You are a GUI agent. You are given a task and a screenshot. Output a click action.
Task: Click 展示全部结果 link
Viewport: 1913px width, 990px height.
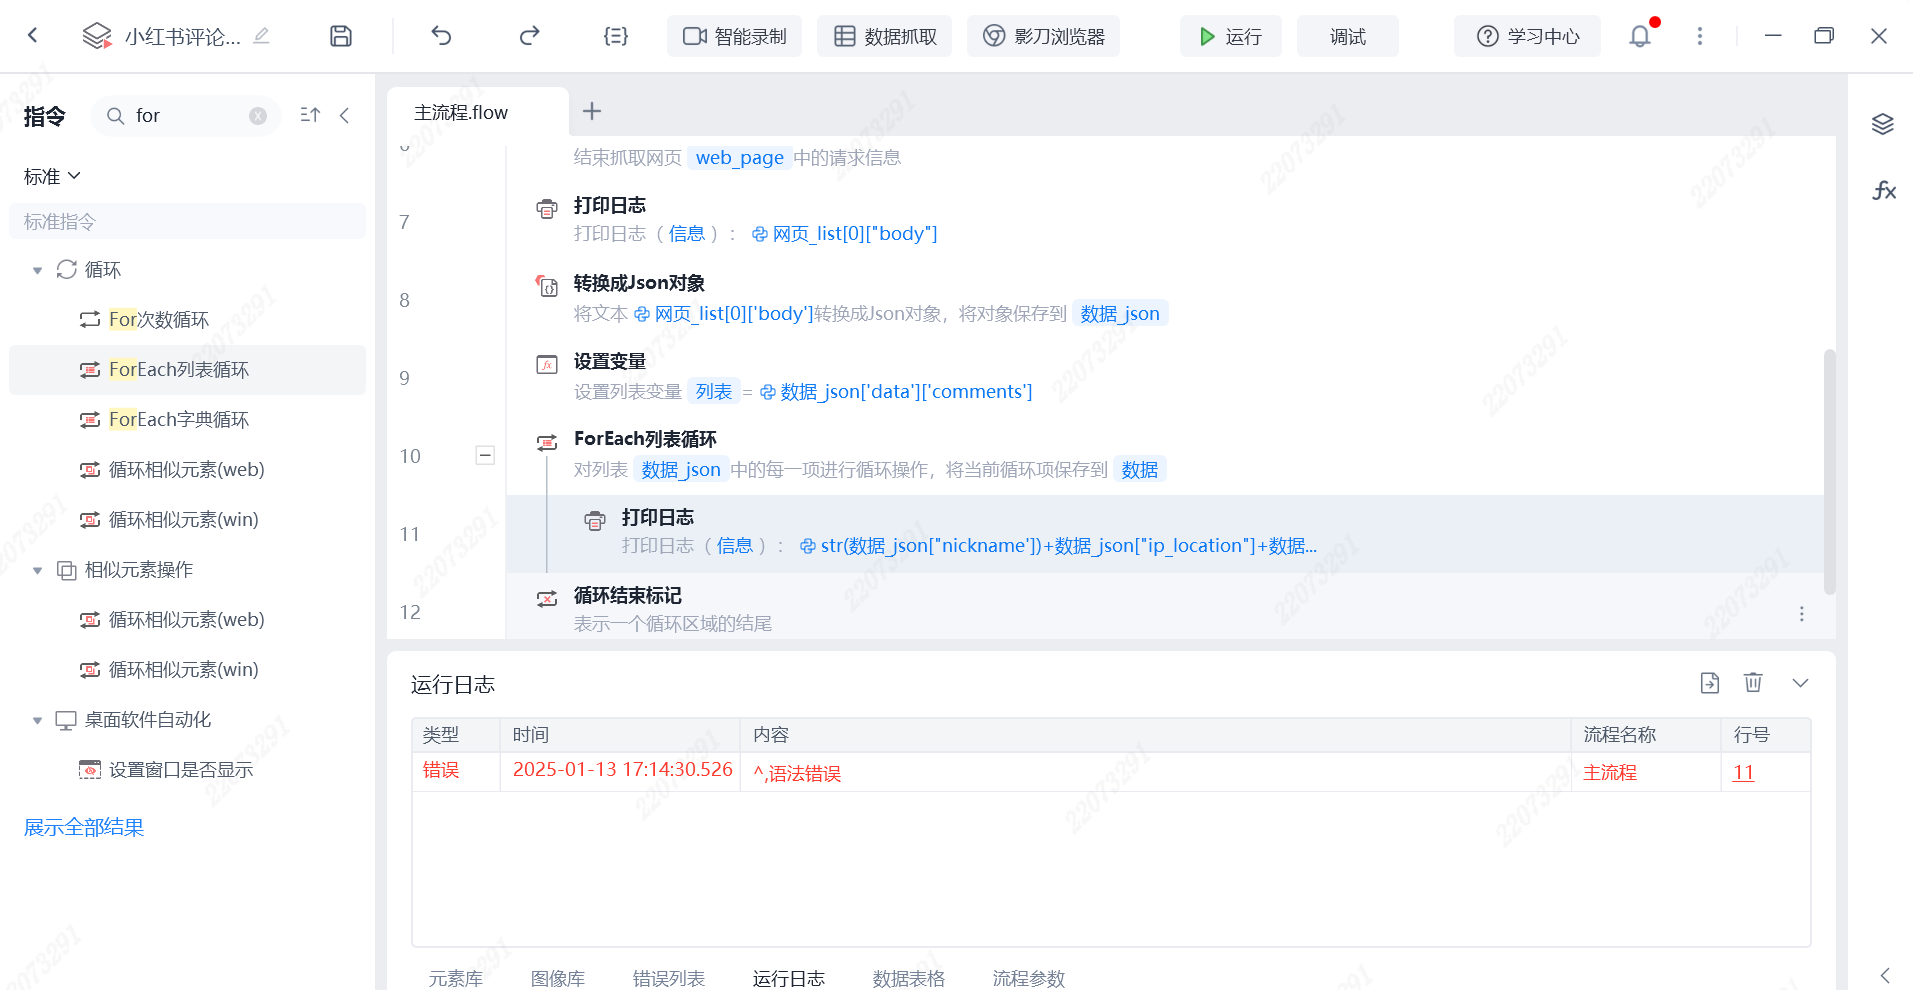click(x=84, y=827)
